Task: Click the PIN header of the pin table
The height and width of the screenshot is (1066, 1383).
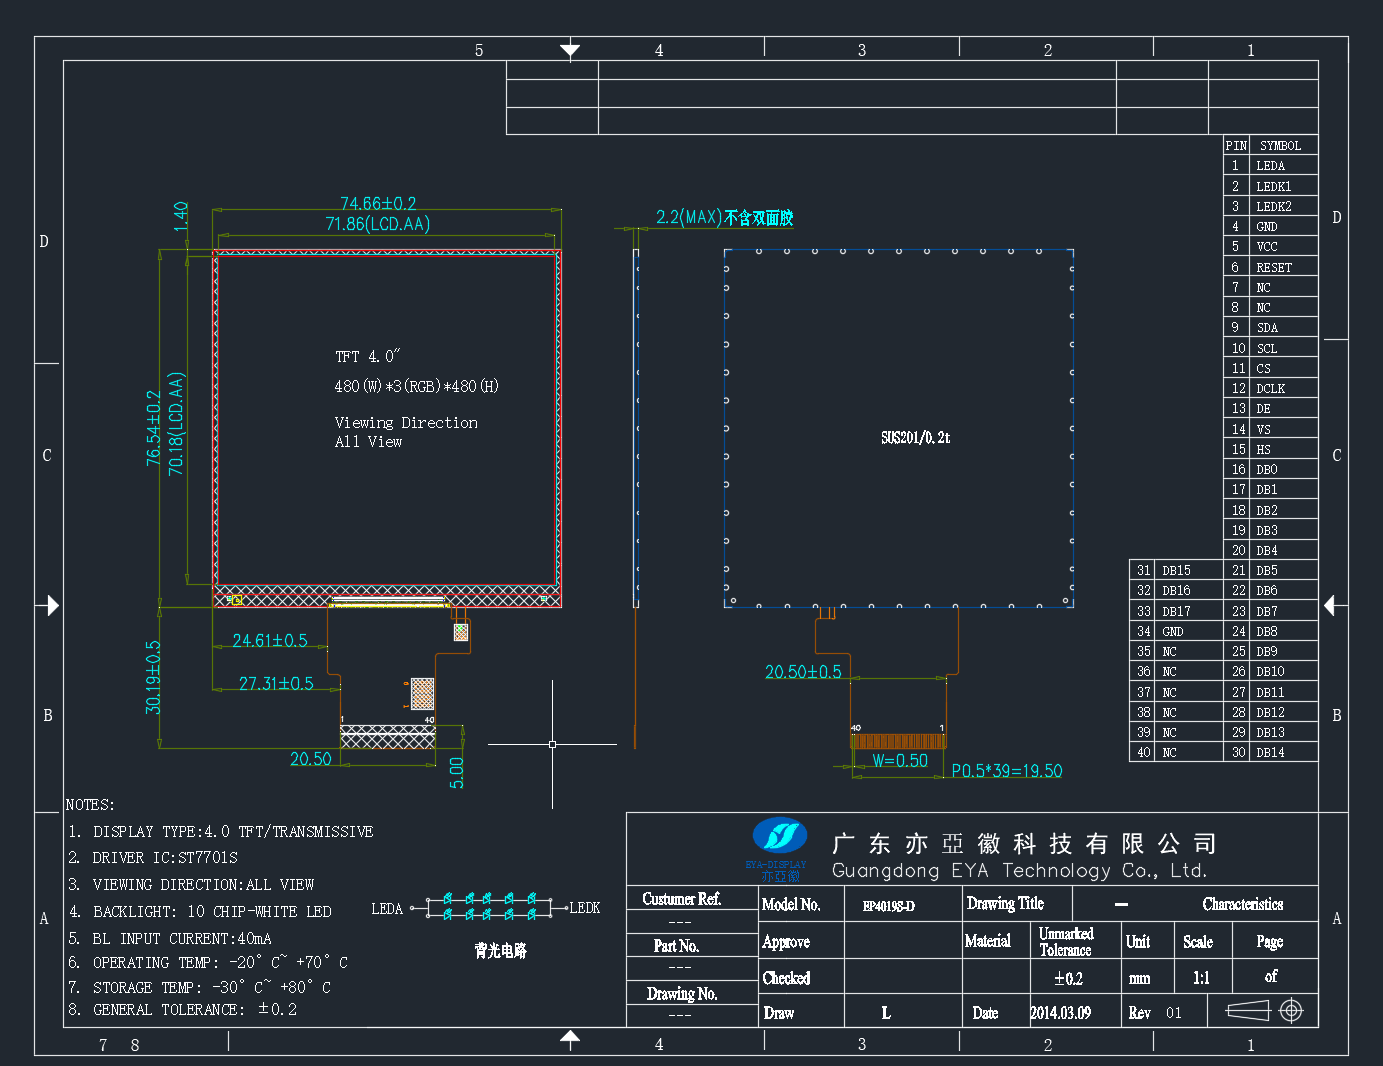Action: pyautogui.click(x=1236, y=146)
